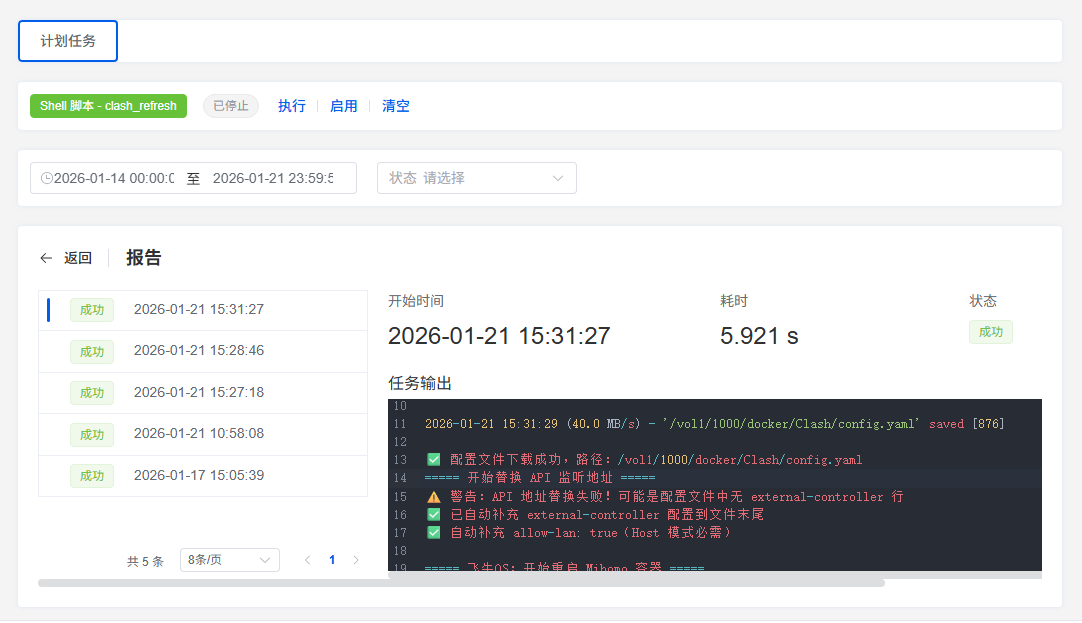Open the 8条/页 page size dropdown
The width and height of the screenshot is (1082, 623).
point(229,560)
